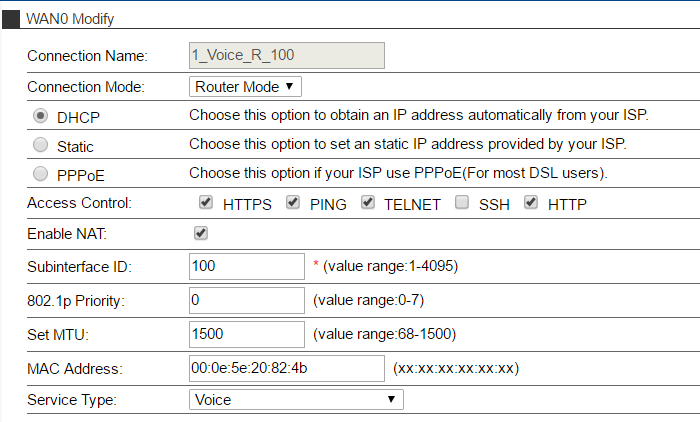Image resolution: width=700 pixels, height=422 pixels.
Task: Enable the SSH access checkbox
Action: (462, 203)
